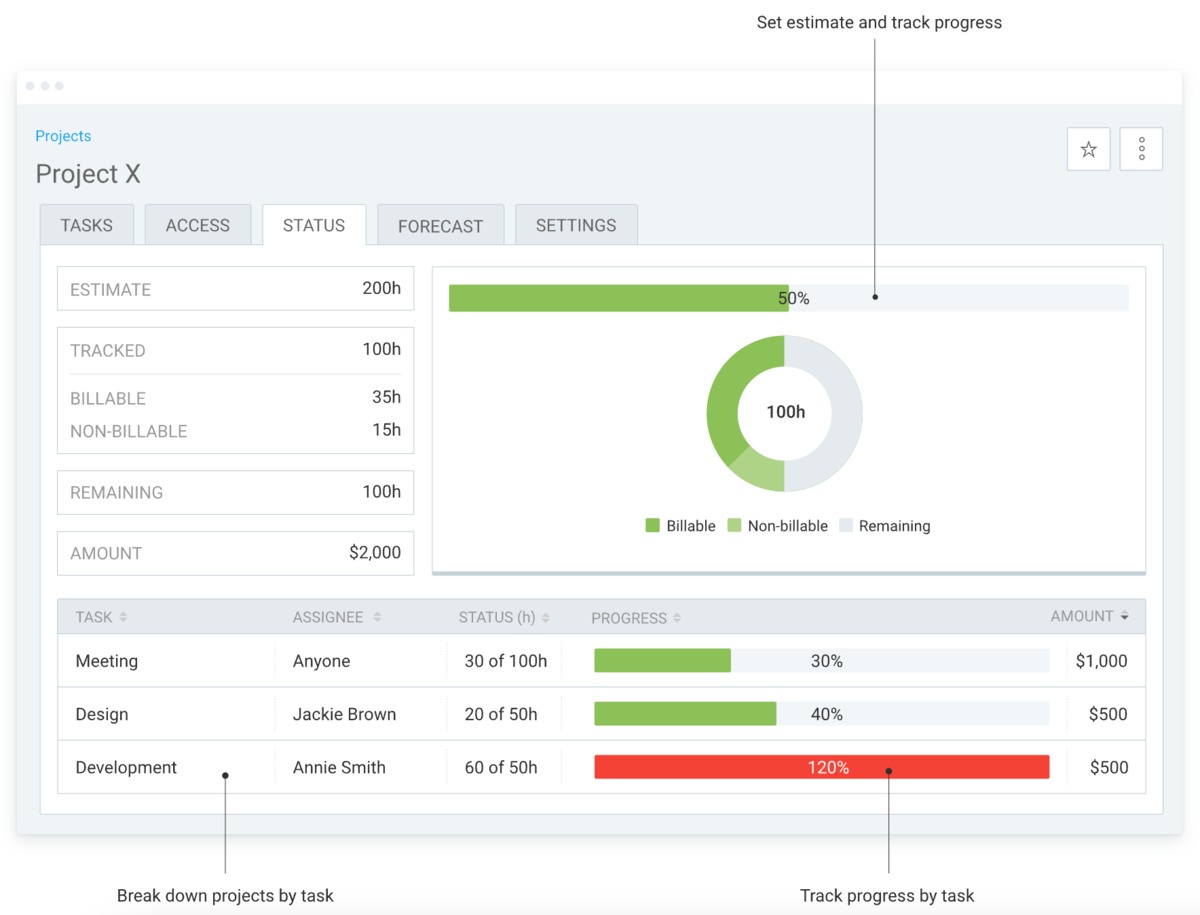Image resolution: width=1200 pixels, height=915 pixels.
Task: Sort tasks by AMOUNT
Action: coord(1089,617)
